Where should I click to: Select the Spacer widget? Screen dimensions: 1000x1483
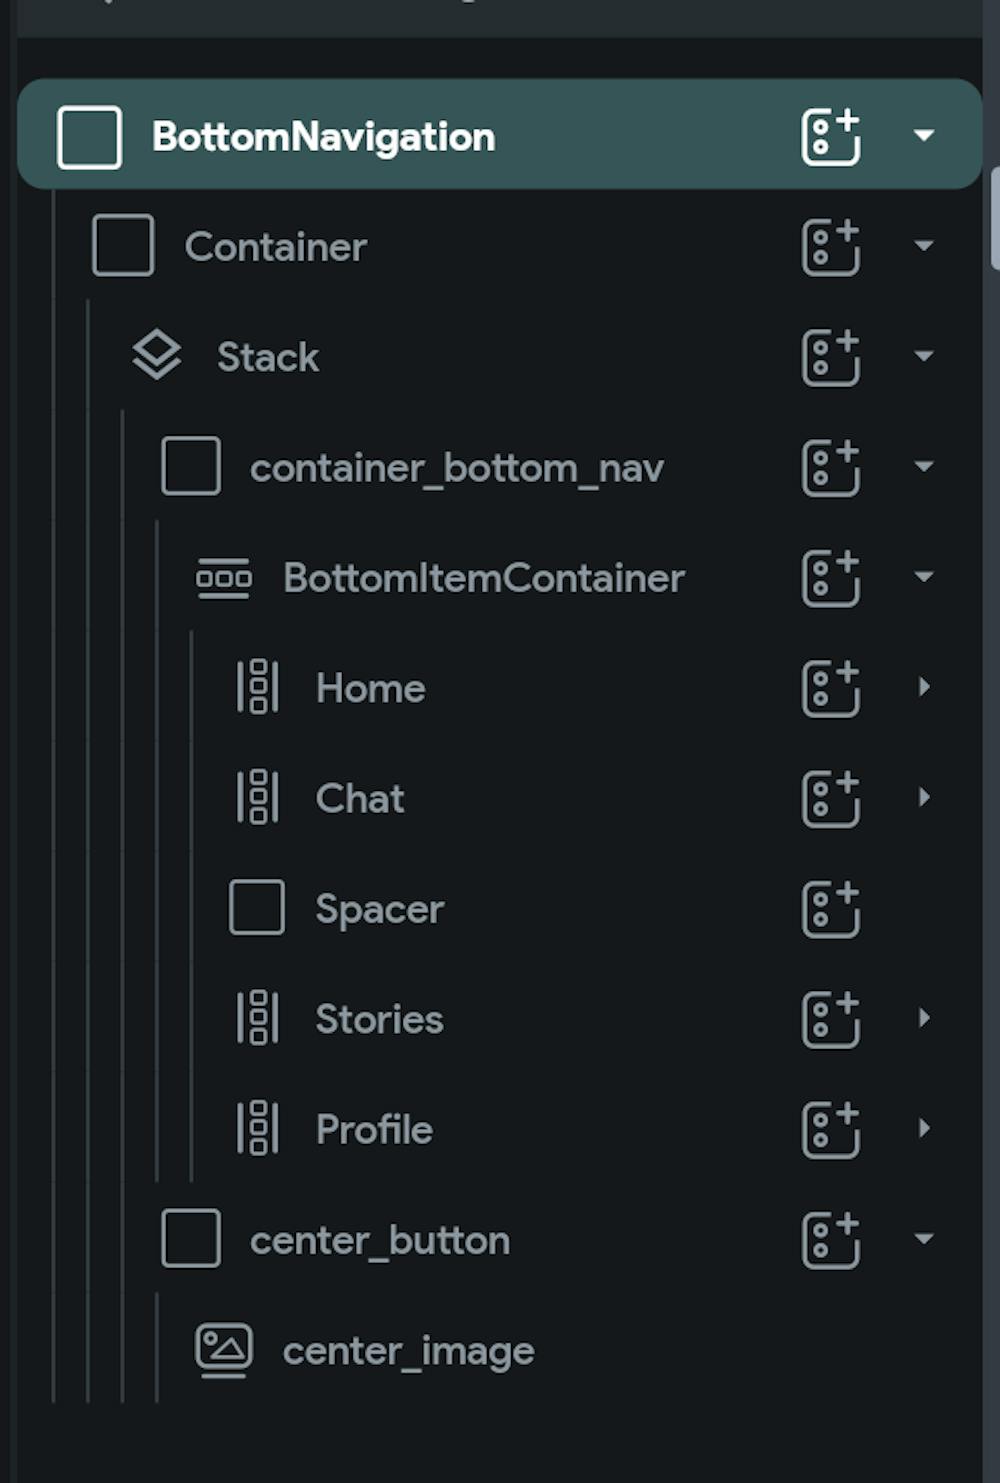pos(379,909)
